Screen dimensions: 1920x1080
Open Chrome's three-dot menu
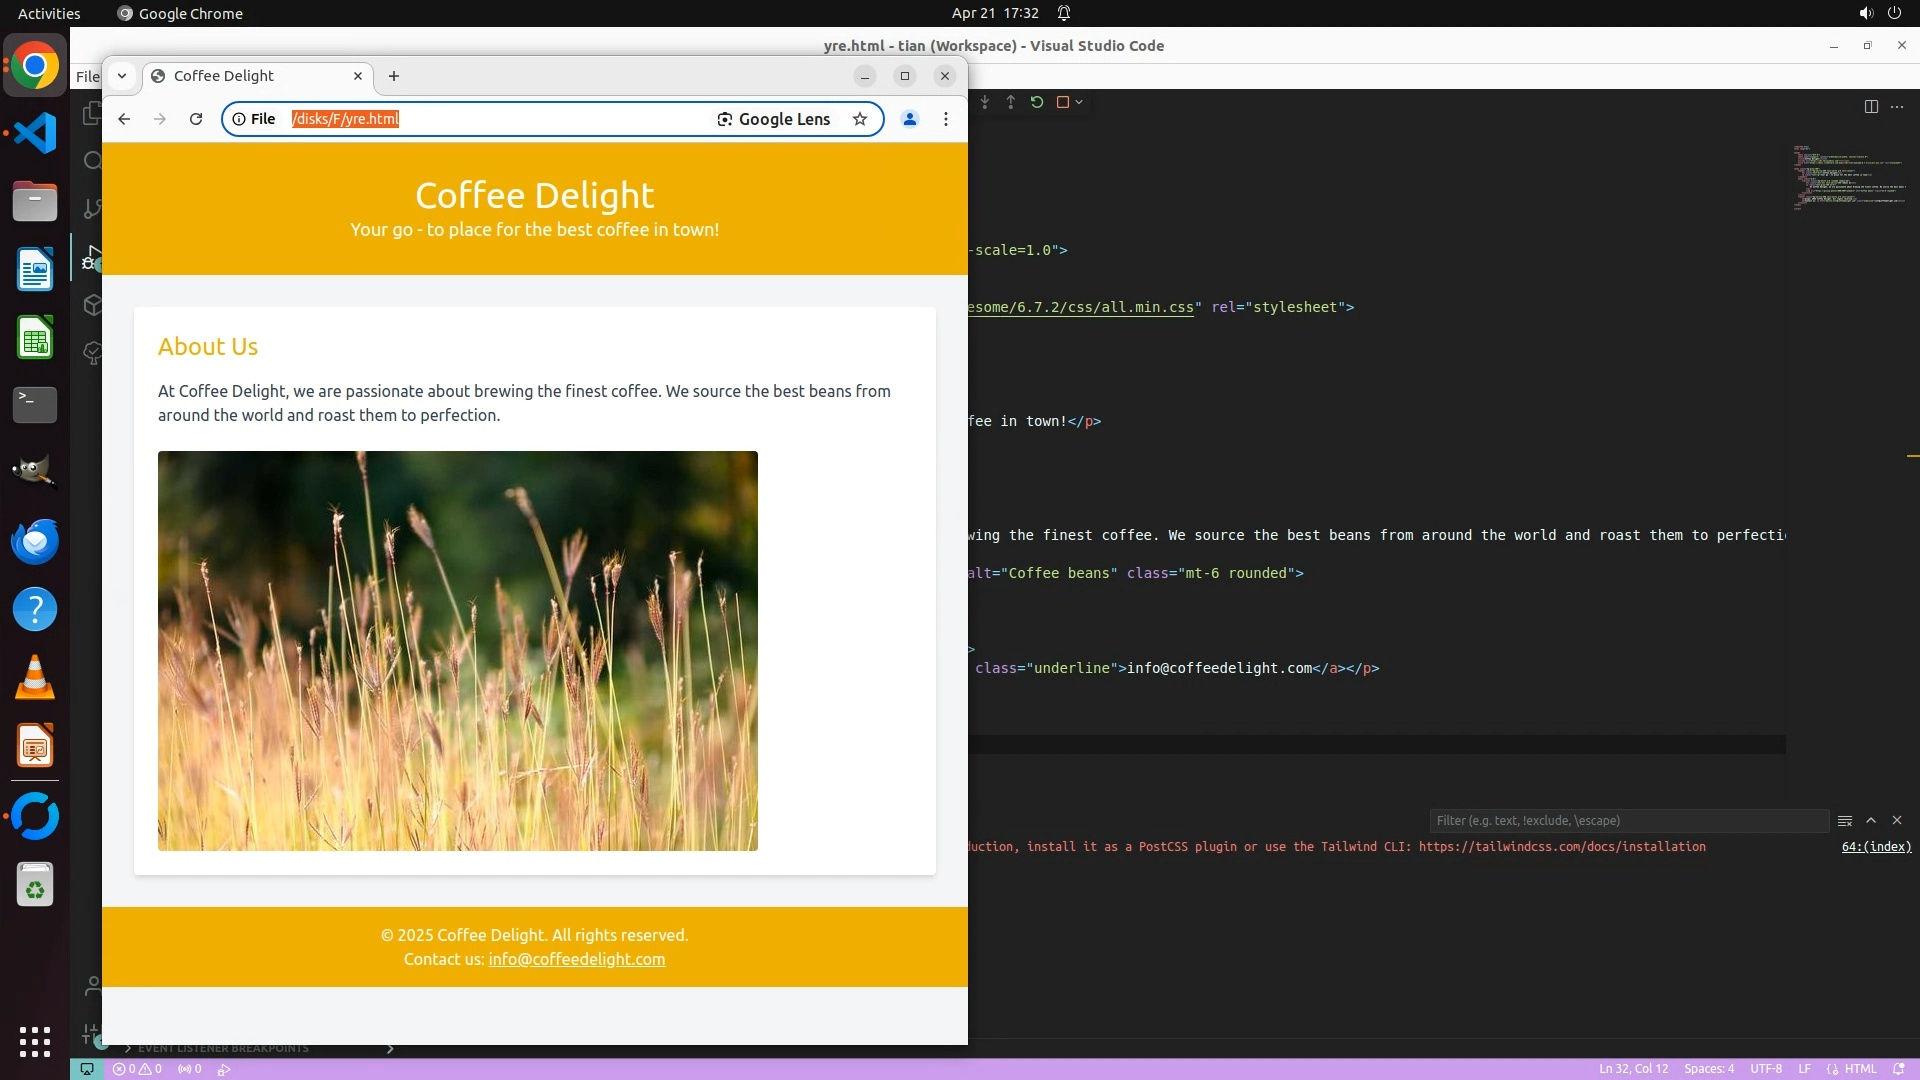946,119
